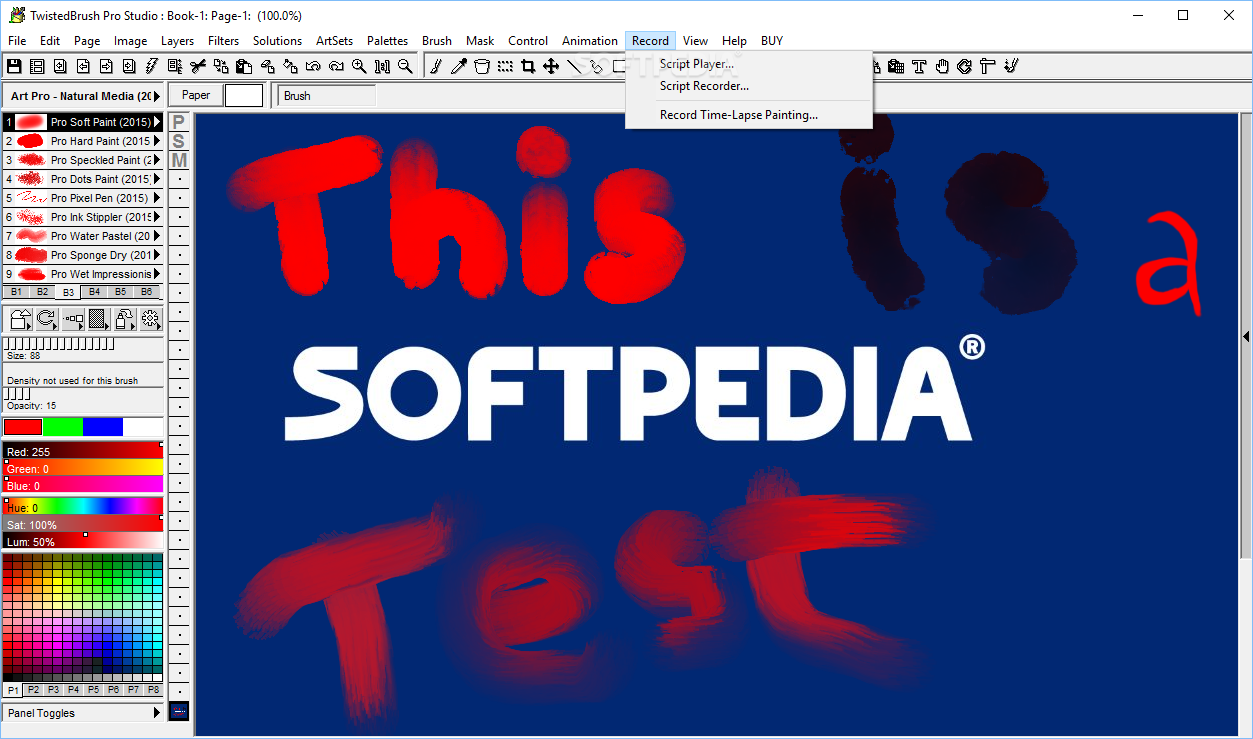This screenshot has height=739, width=1253.
Task: Open the ArtSets menu
Action: coord(334,41)
